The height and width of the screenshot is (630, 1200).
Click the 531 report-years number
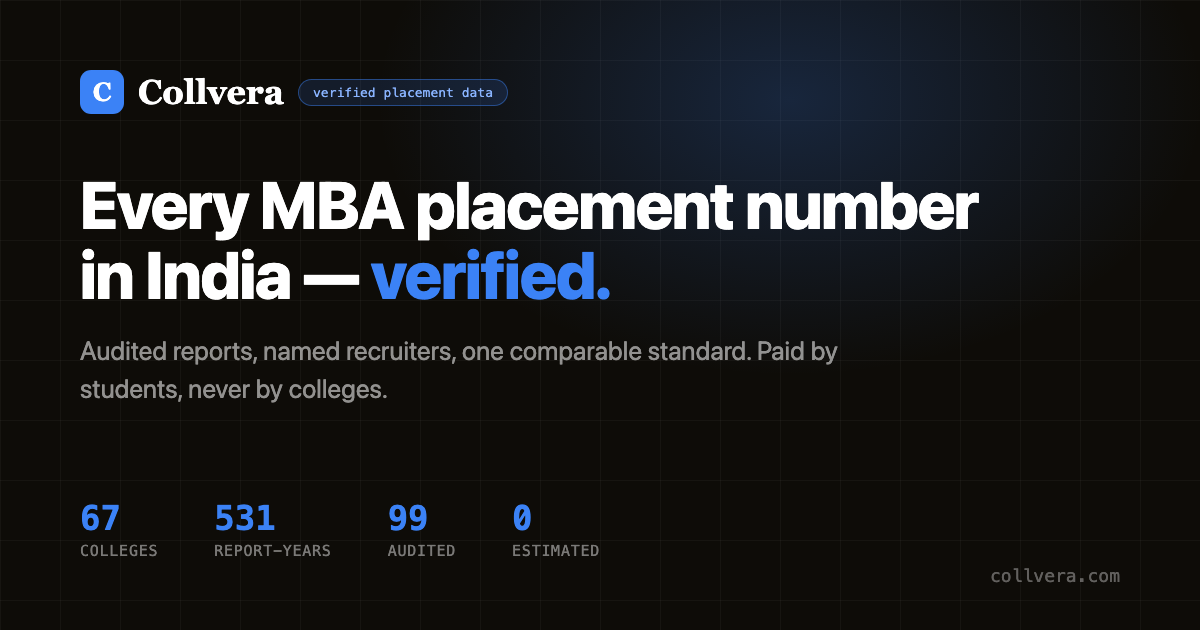click(x=244, y=519)
